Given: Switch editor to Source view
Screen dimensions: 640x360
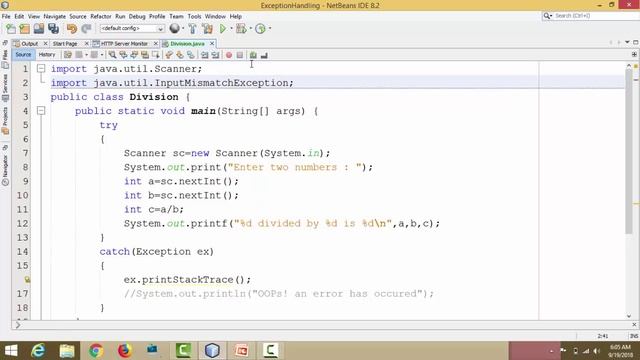Looking at the screenshot, I should 23,54.
